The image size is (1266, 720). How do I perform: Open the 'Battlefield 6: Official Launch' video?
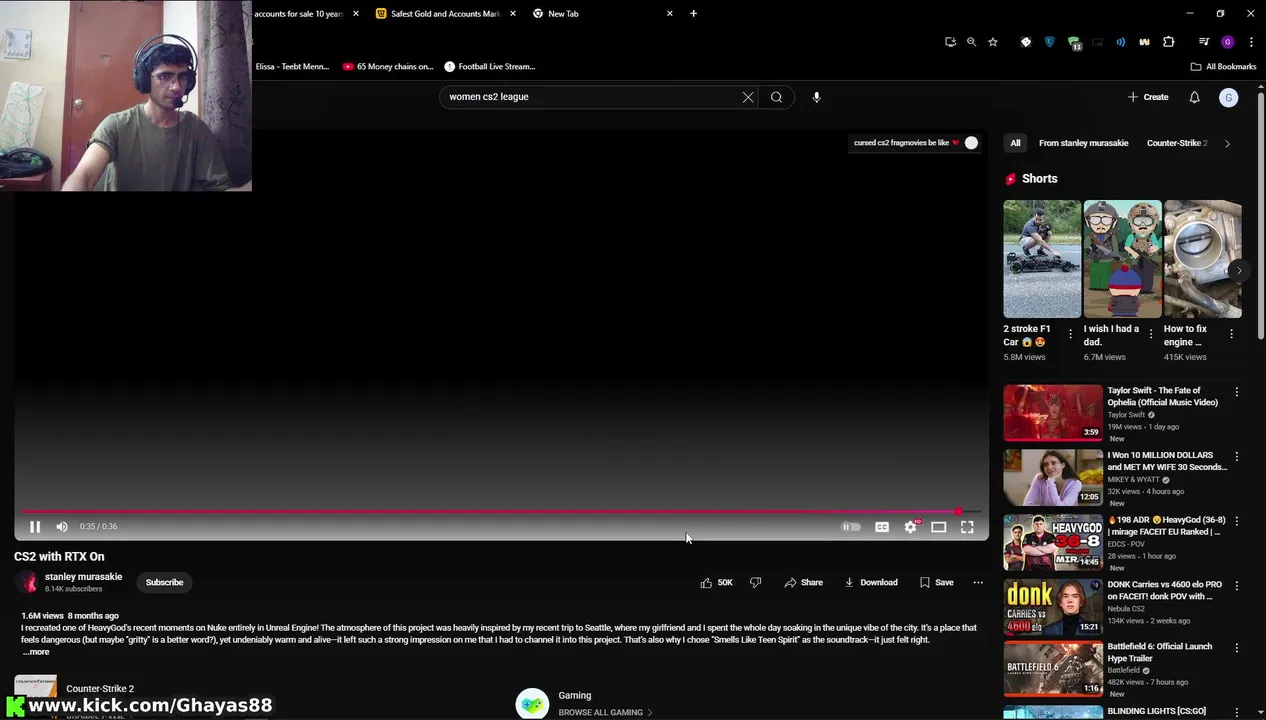click(1053, 671)
